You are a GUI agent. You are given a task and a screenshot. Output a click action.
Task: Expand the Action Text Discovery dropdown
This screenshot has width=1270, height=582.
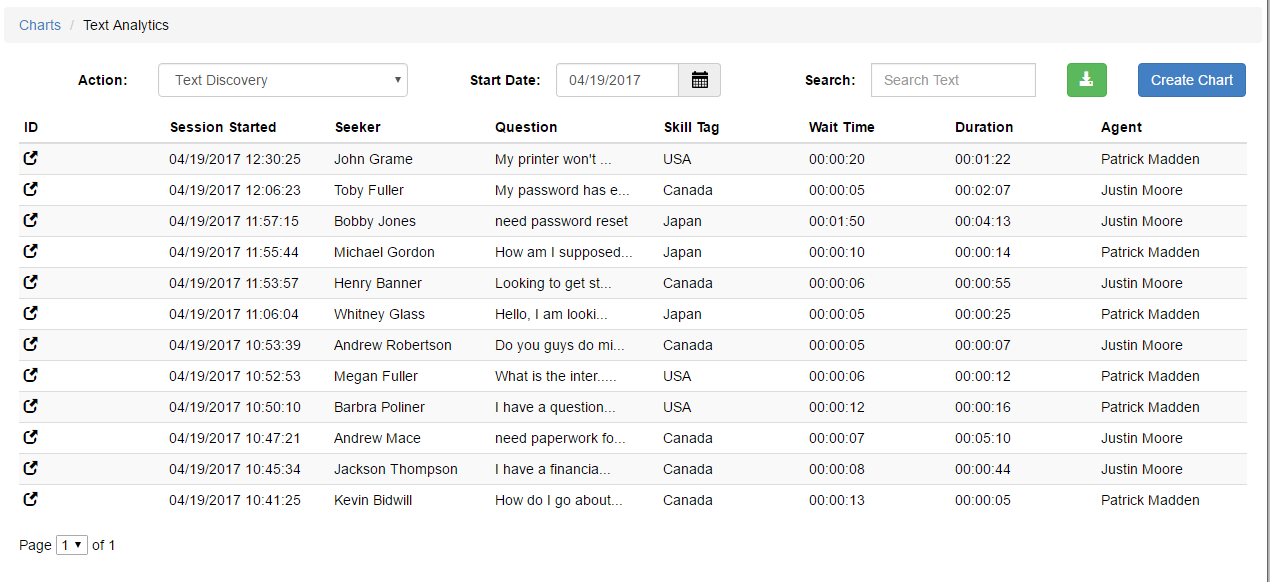coord(283,80)
